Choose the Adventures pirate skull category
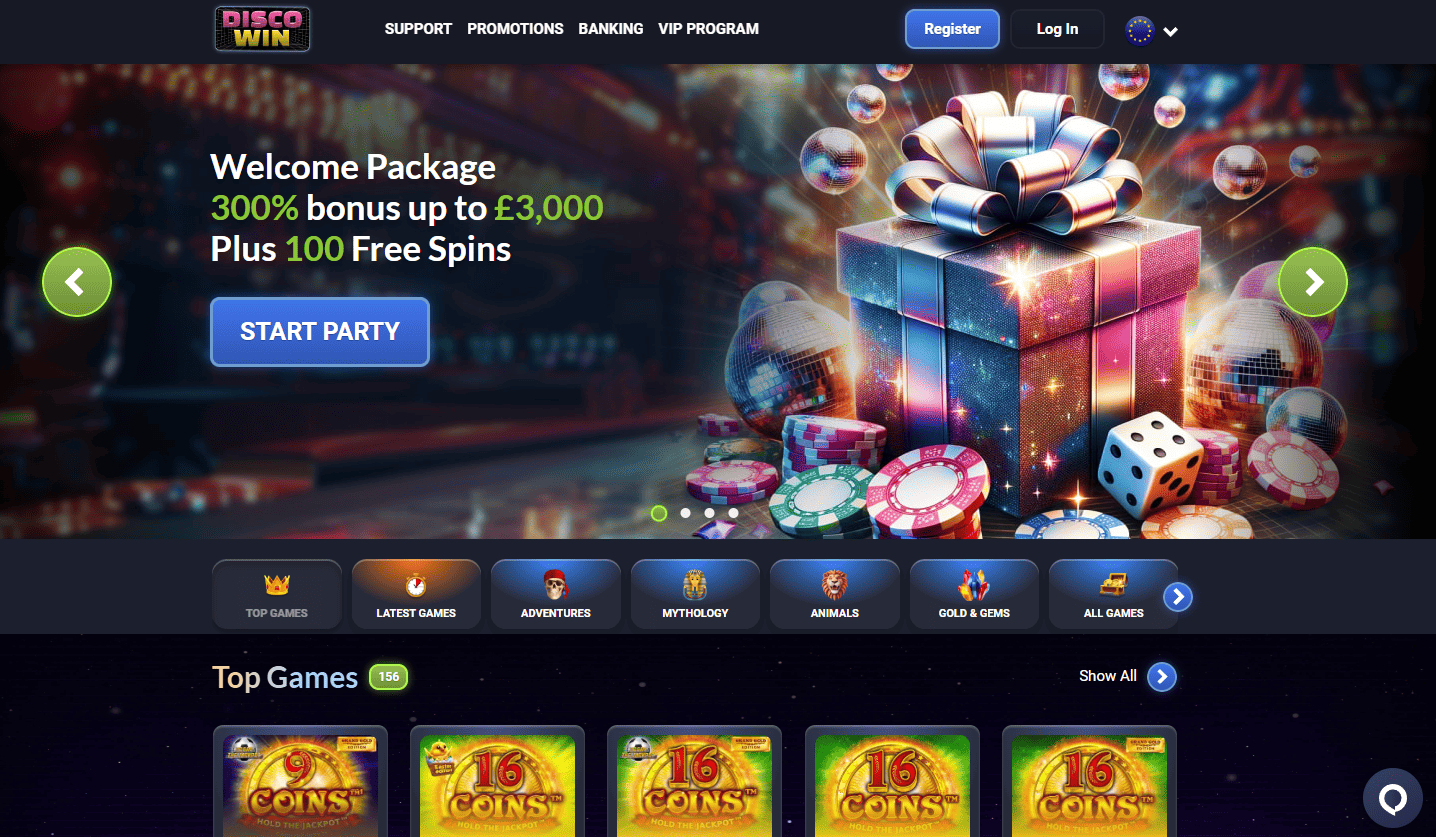The width and height of the screenshot is (1436, 837). point(556,594)
